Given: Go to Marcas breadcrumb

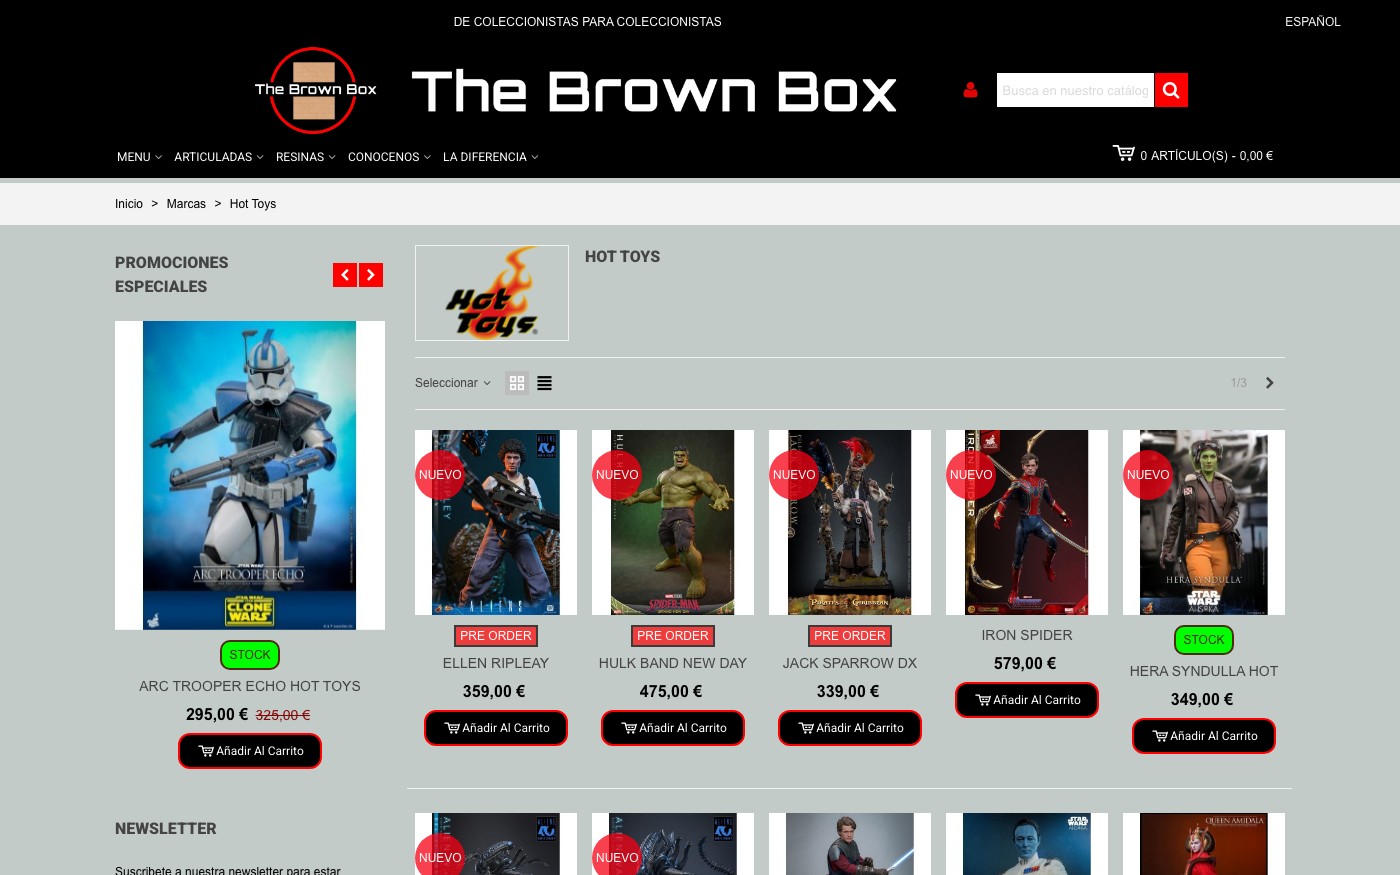Looking at the screenshot, I should pos(186,204).
